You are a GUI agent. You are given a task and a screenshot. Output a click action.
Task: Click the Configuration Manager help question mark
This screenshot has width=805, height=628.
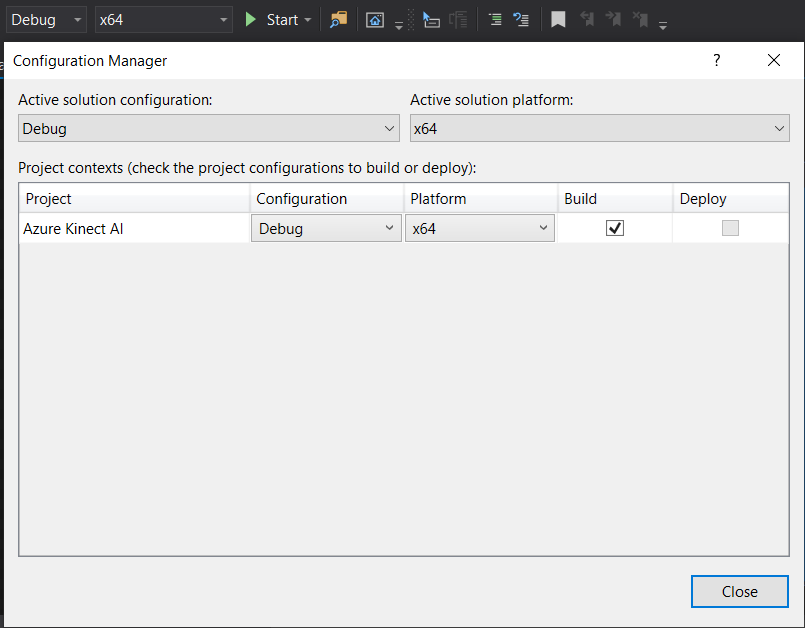[717, 61]
